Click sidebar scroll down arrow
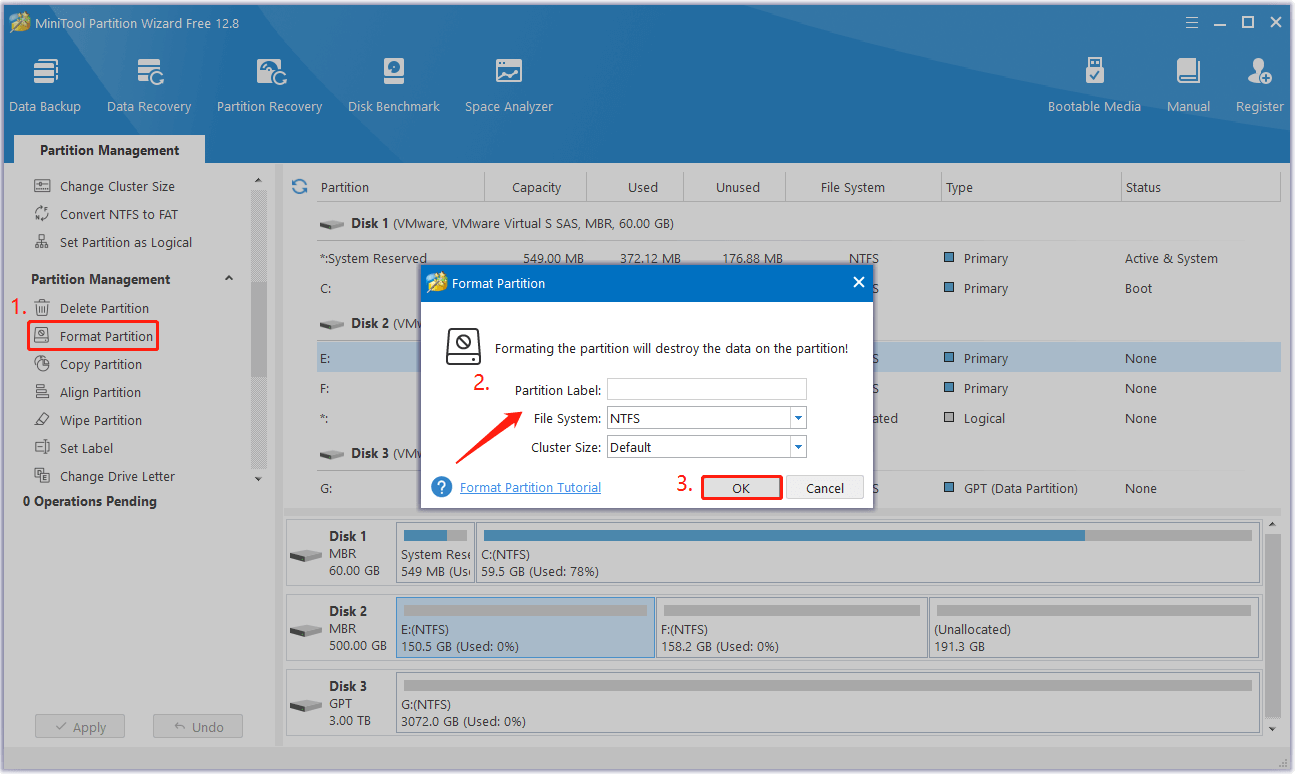1296x776 pixels. [x=259, y=479]
